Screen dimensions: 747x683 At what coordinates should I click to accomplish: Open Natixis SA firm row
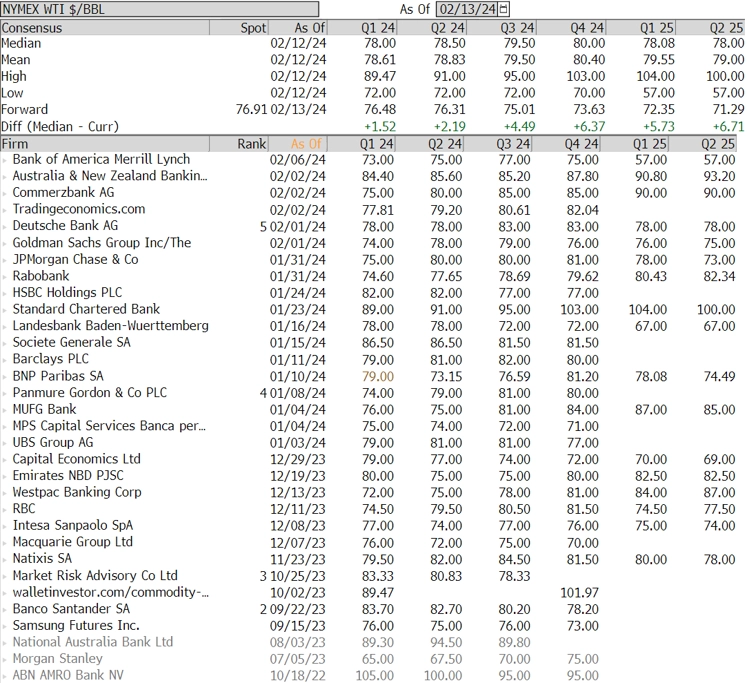[x=368, y=559]
